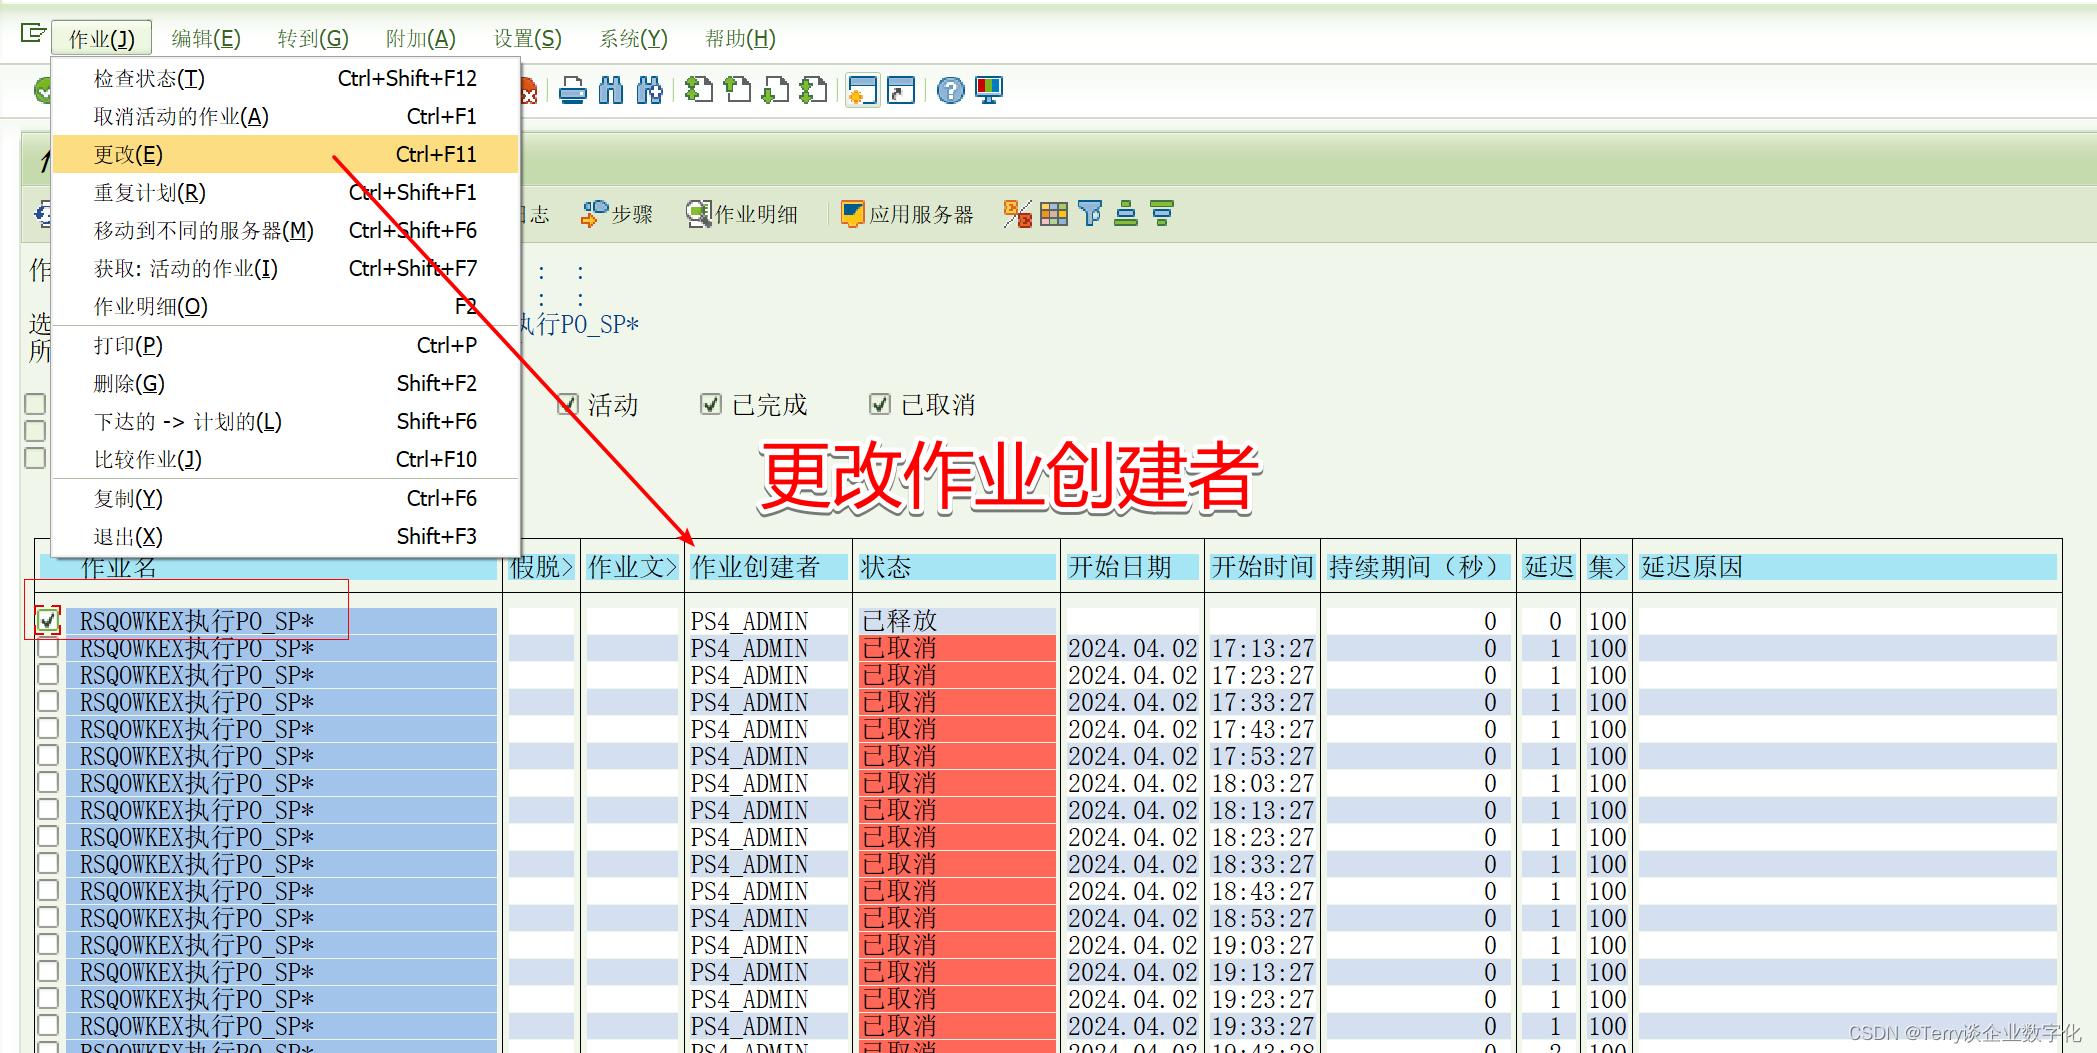Open Customize Local Layout monitor icon
Viewport: 2097px width, 1053px height.
click(x=989, y=90)
